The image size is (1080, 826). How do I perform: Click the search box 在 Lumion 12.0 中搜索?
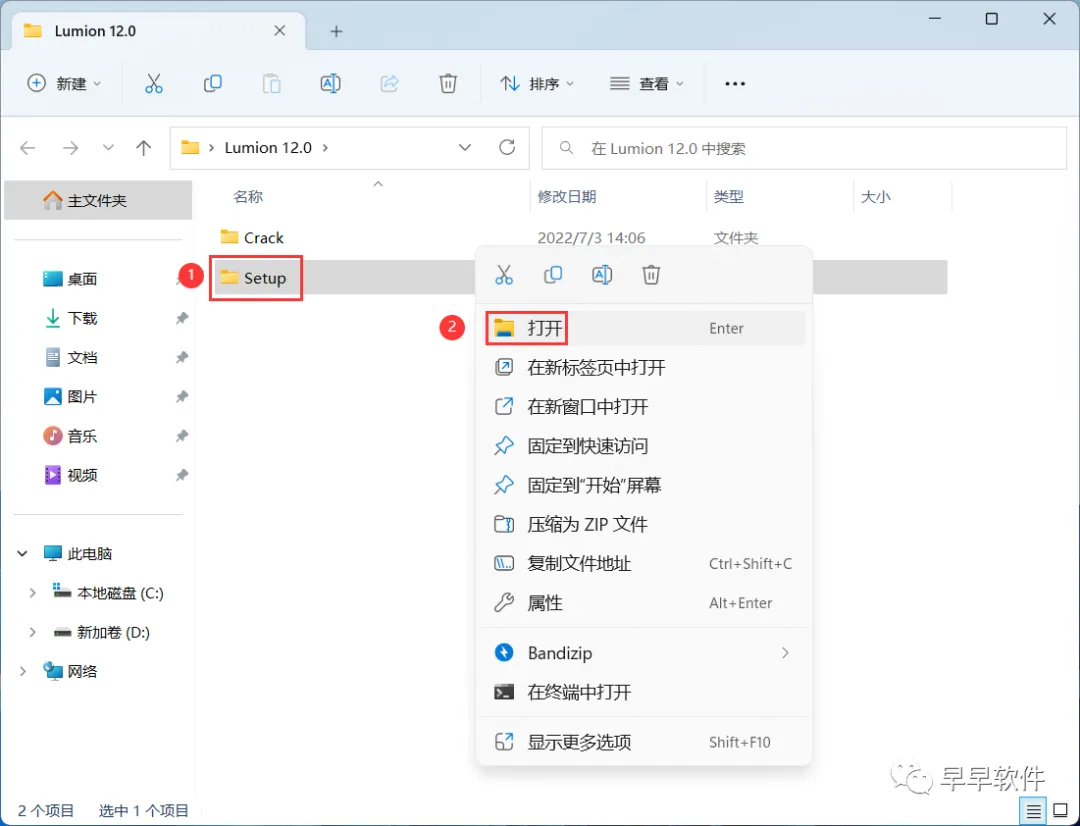point(804,148)
